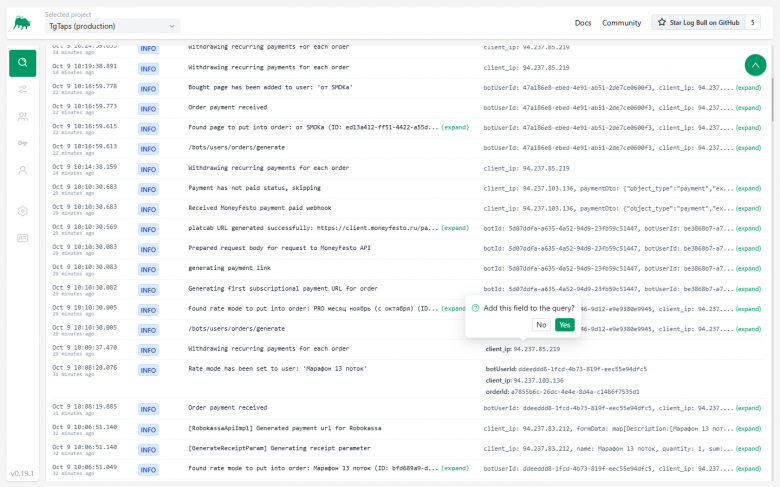Open the API keys icon in sidebar
780x487 pixels.
point(22,144)
